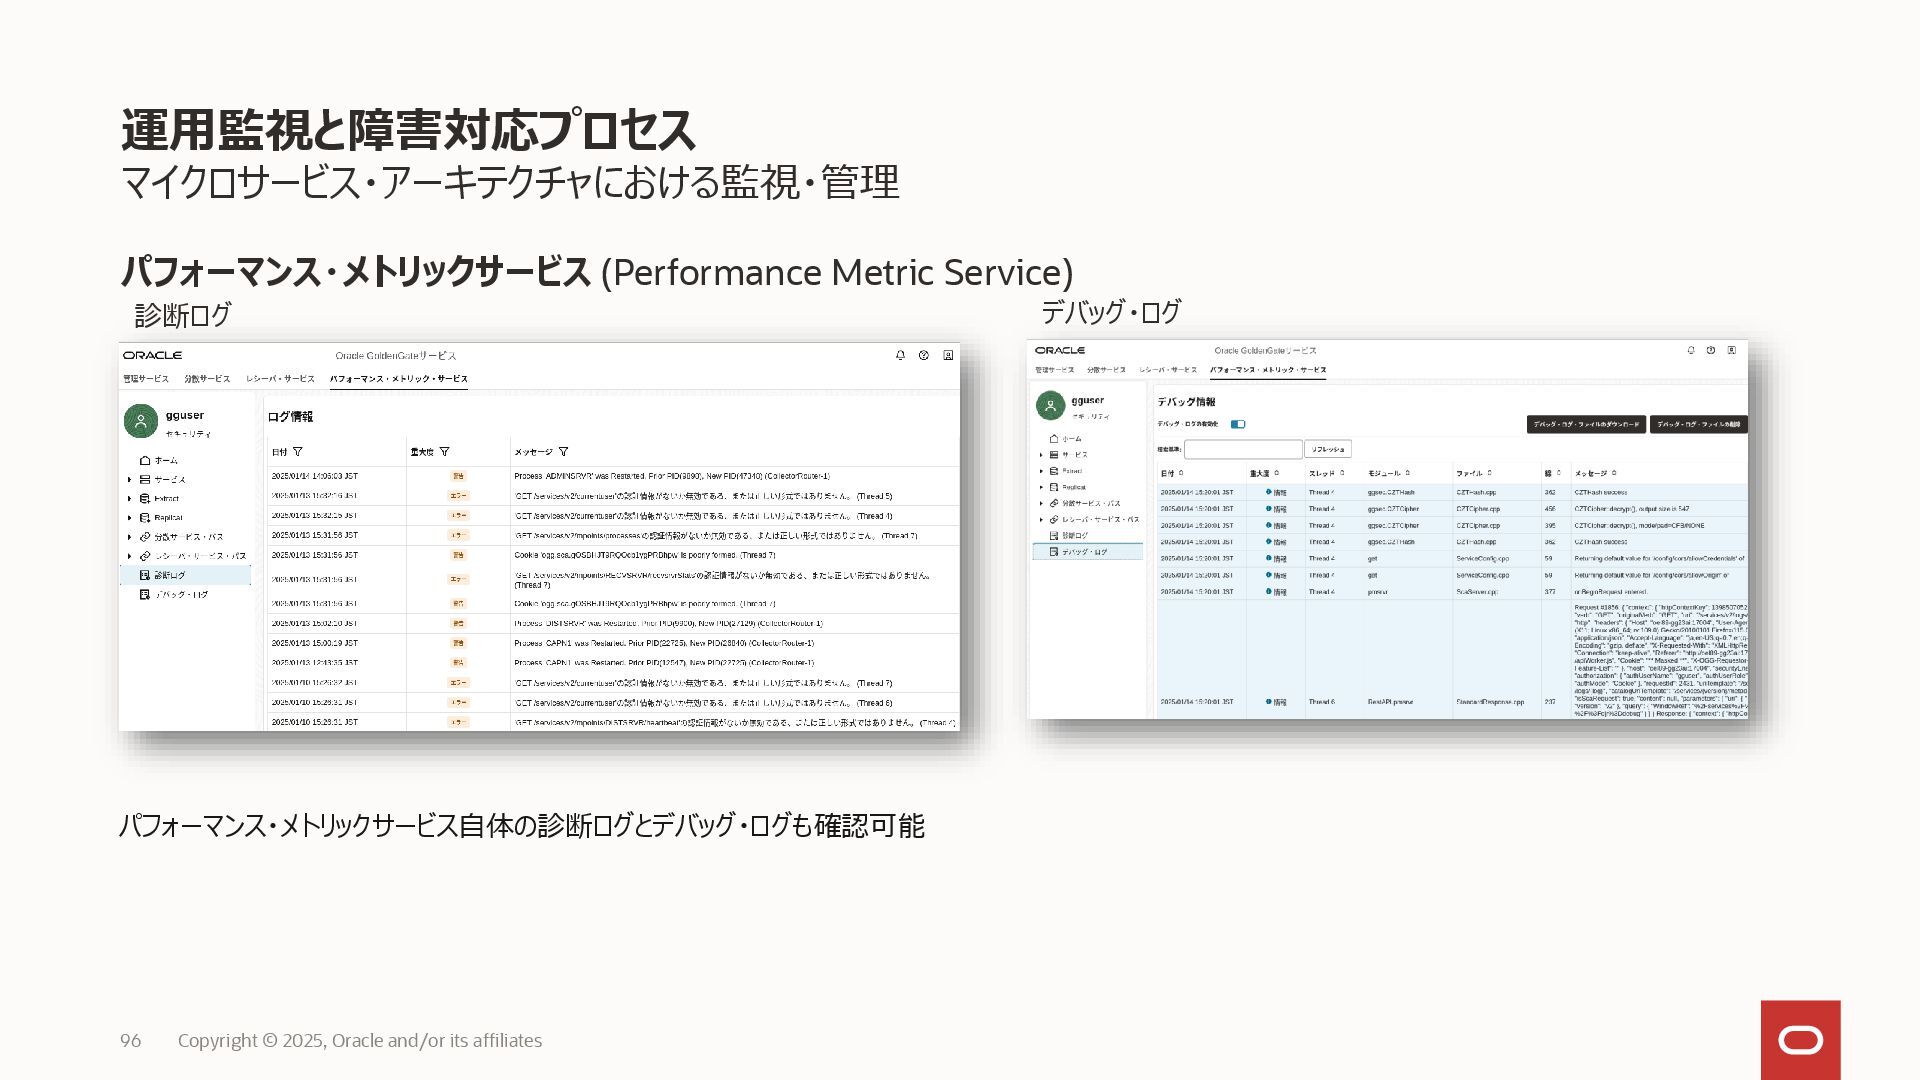Click the debug log file download button
The image size is (1920, 1080).
pos(1586,424)
